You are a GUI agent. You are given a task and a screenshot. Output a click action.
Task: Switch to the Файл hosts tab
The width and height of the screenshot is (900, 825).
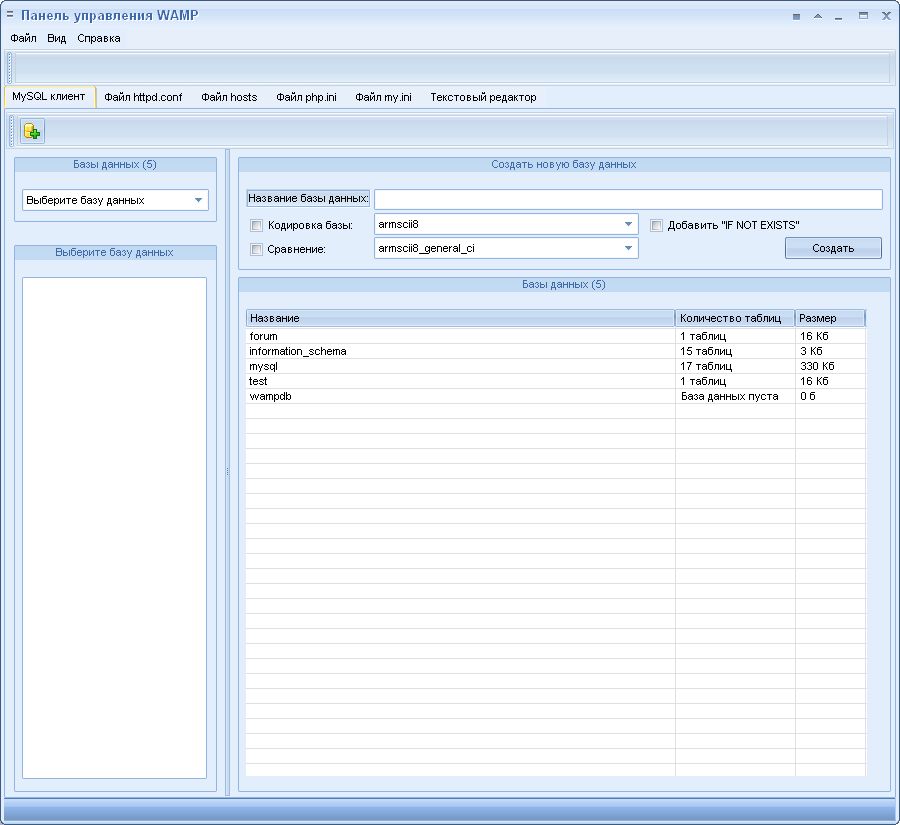coord(229,97)
